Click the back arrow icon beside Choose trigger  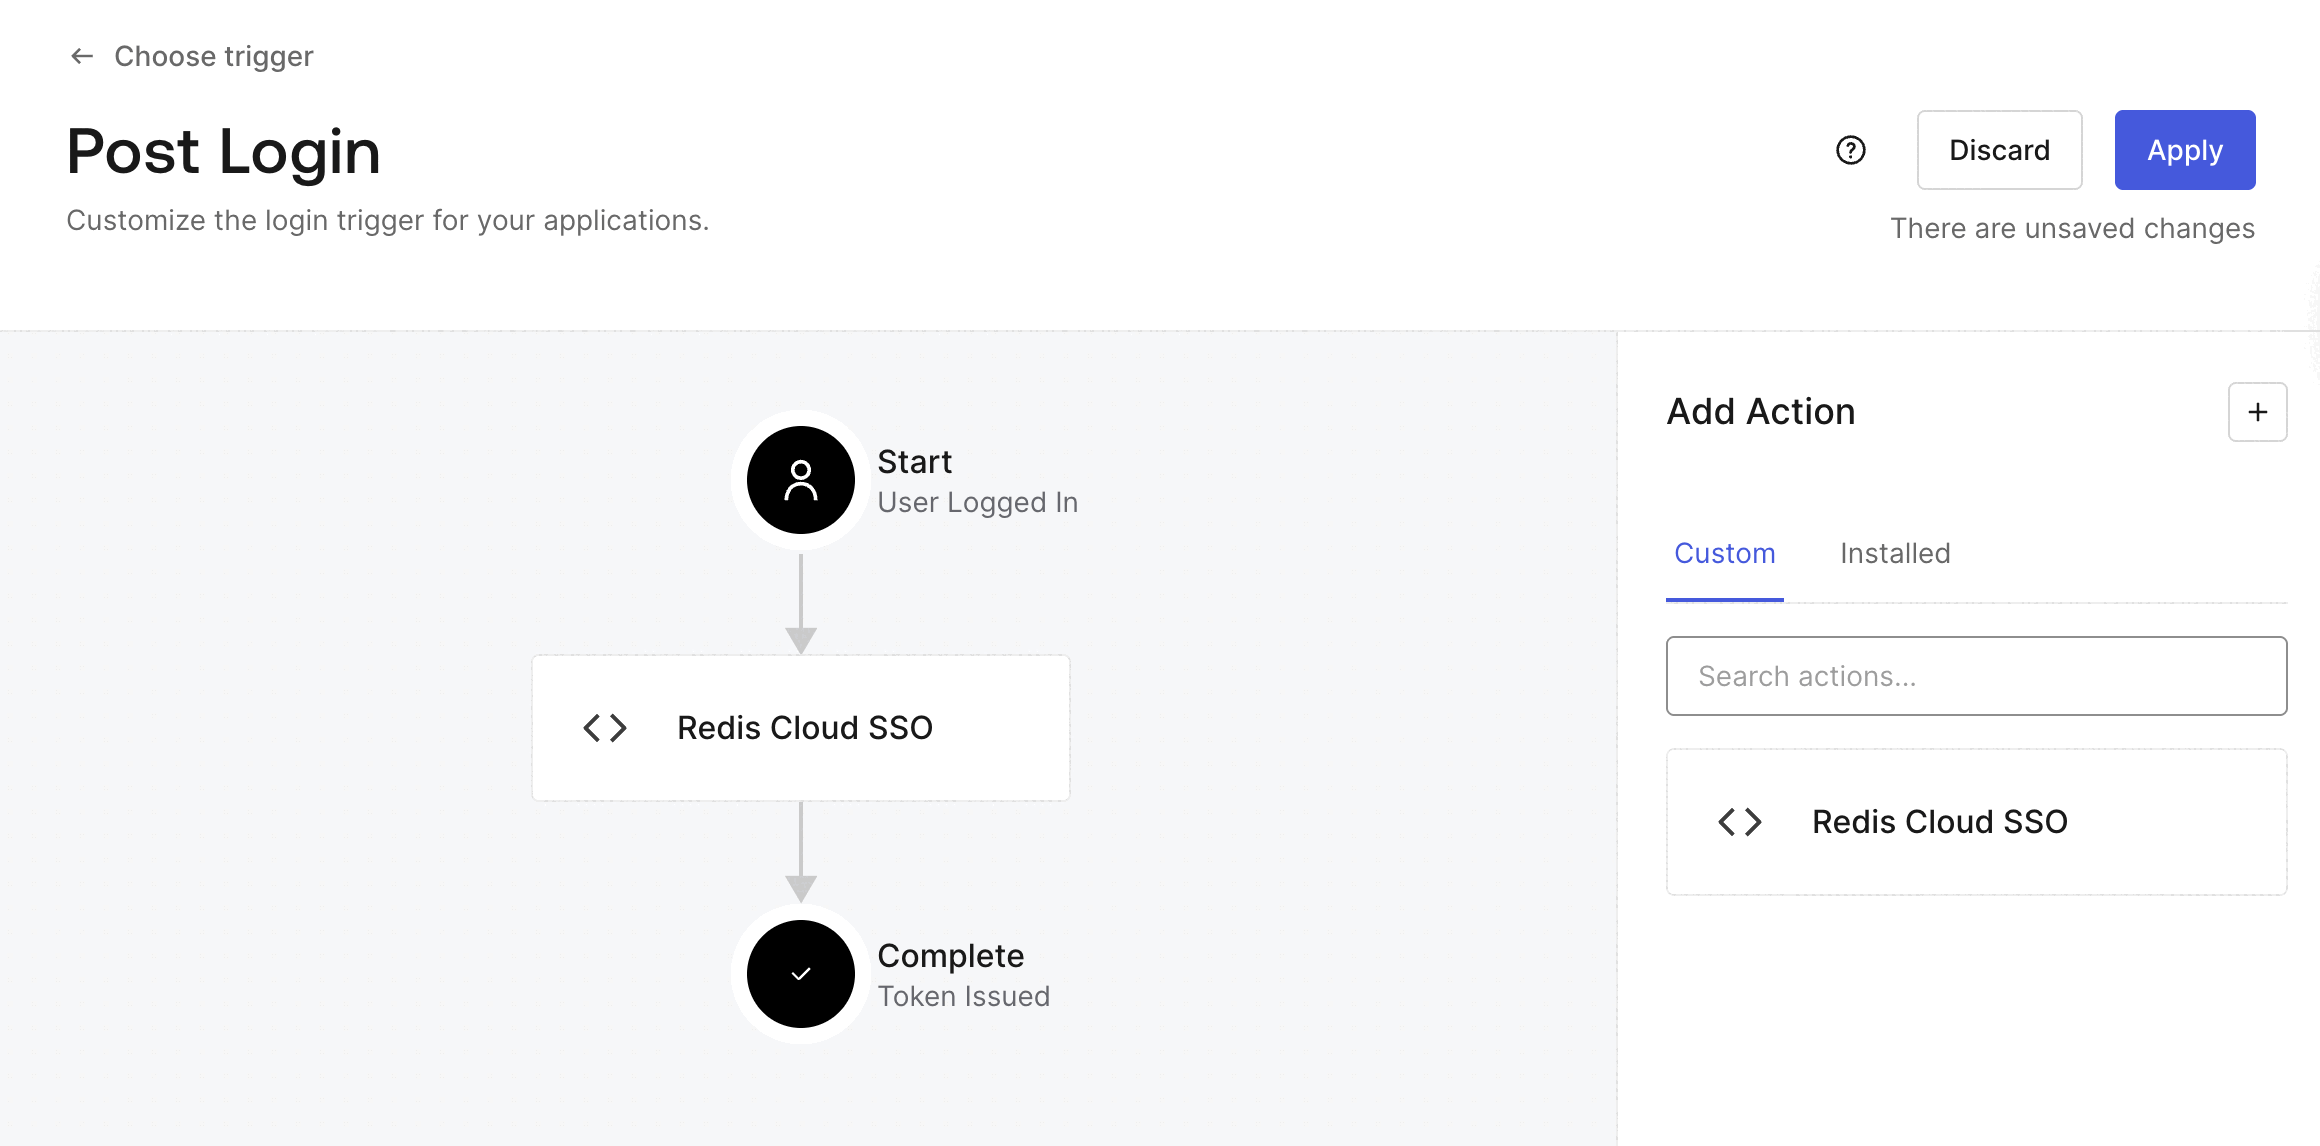pyautogui.click(x=82, y=56)
